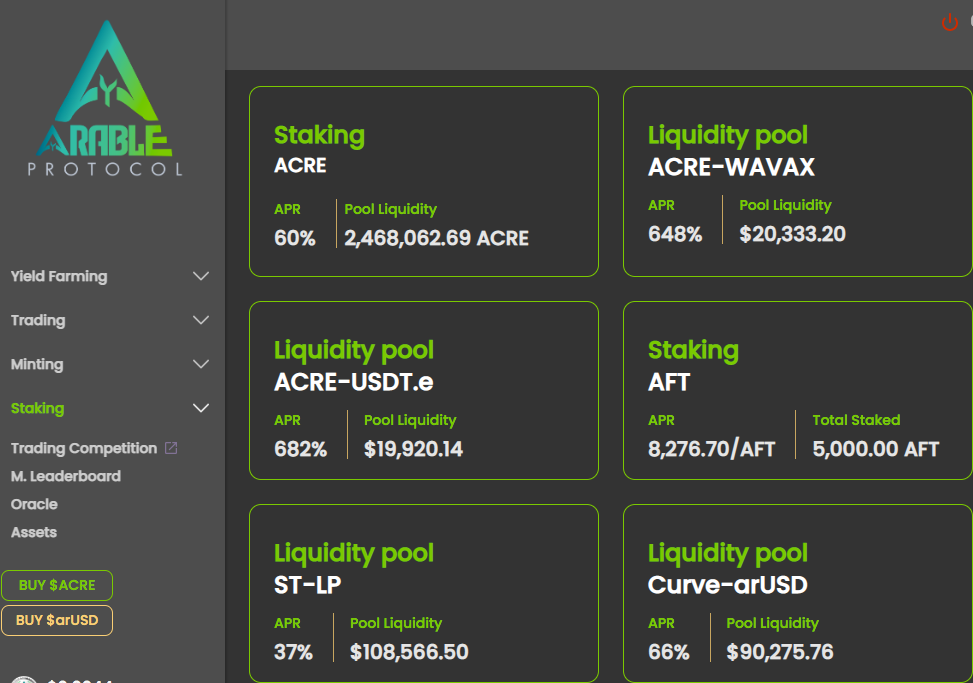
Task: Expand the Yield Farming chevron
Action: 200,276
